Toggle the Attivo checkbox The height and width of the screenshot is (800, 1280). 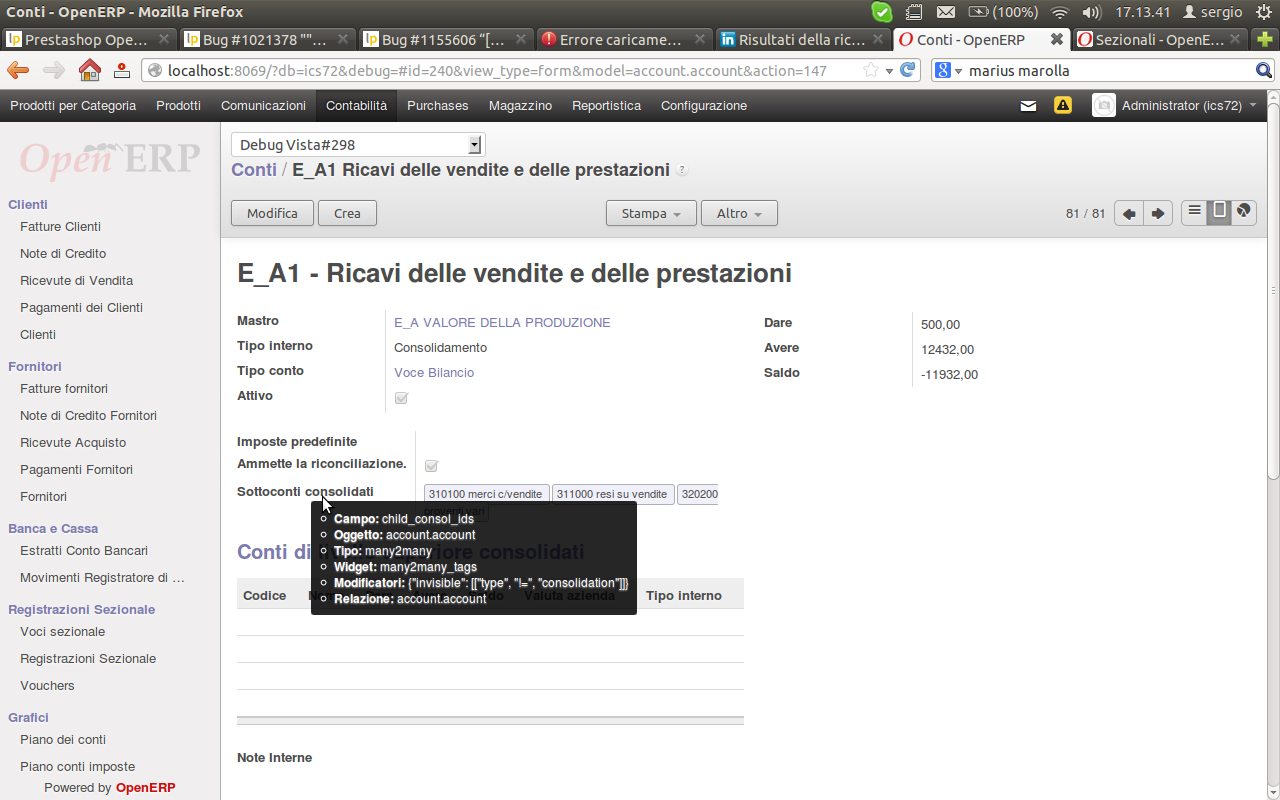[402, 398]
